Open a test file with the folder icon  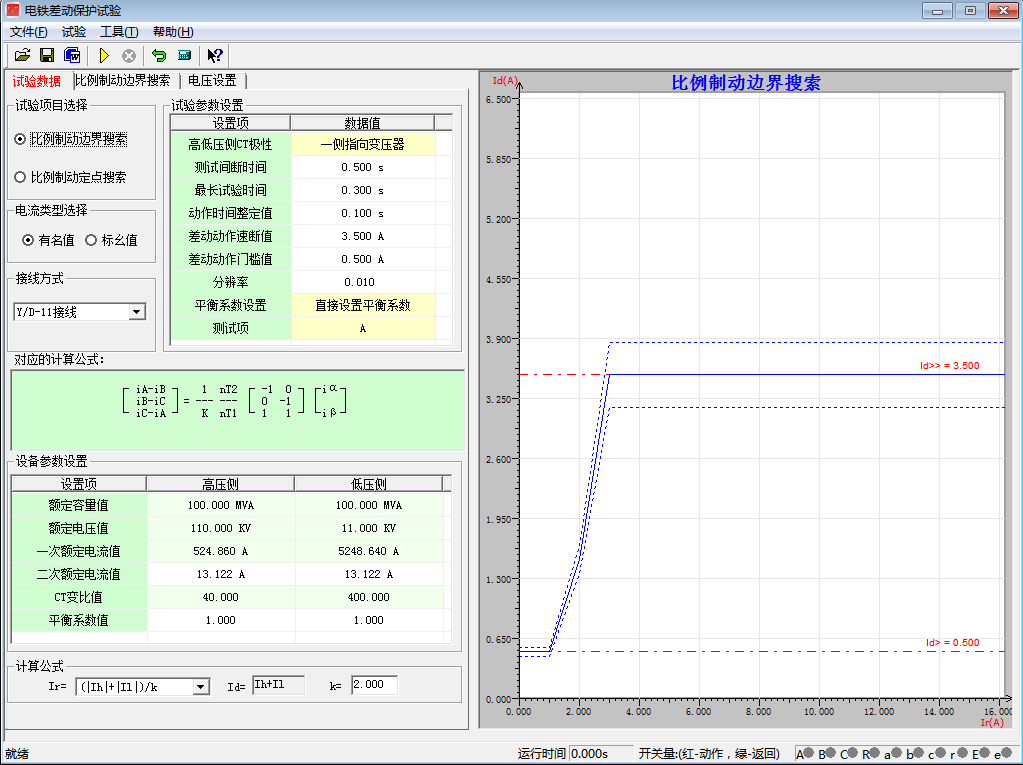(x=21, y=55)
